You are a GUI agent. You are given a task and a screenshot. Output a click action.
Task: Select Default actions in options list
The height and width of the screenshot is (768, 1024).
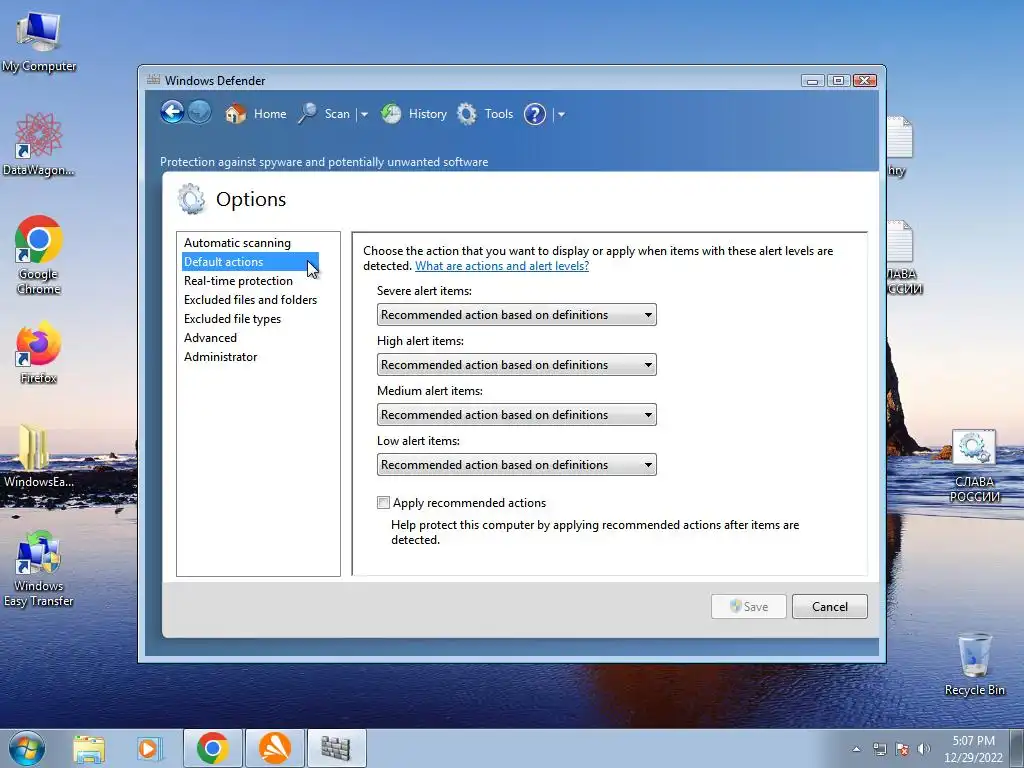pyautogui.click(x=250, y=261)
